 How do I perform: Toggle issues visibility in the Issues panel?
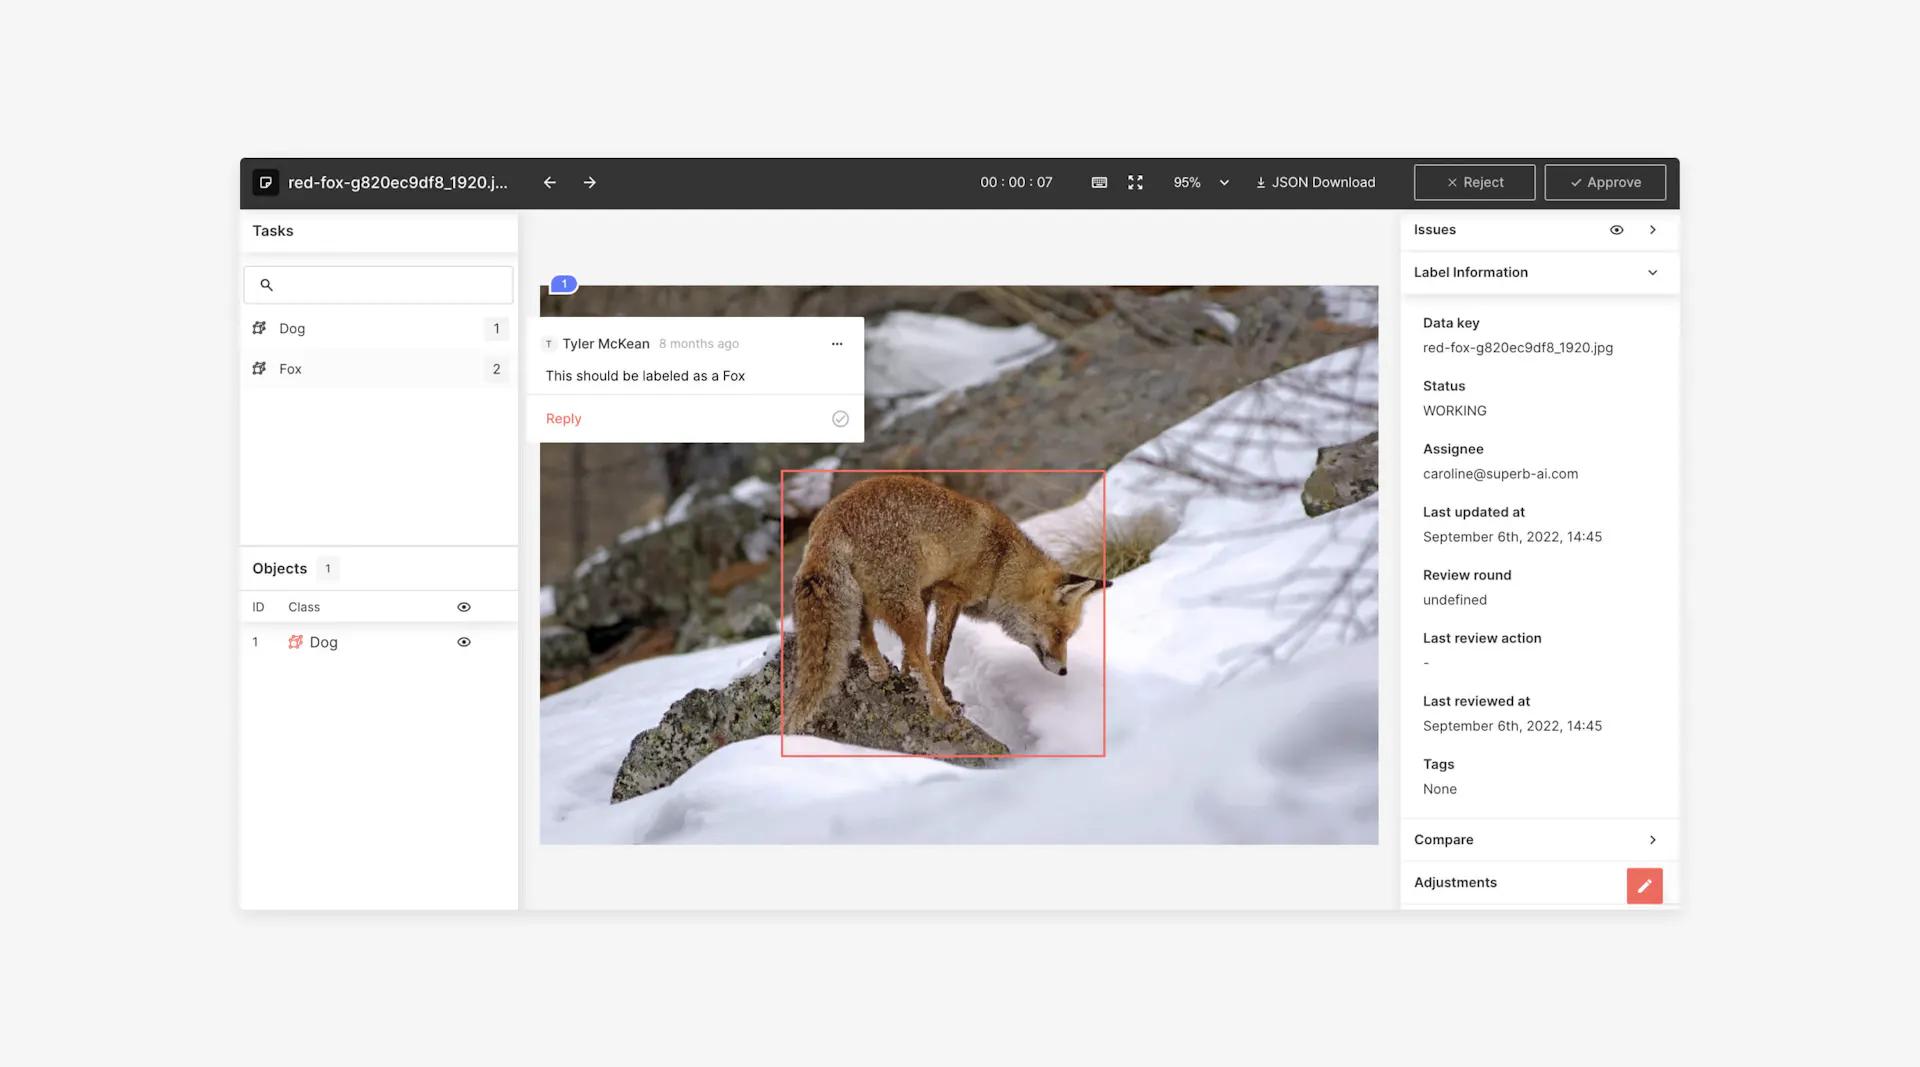tap(1616, 230)
